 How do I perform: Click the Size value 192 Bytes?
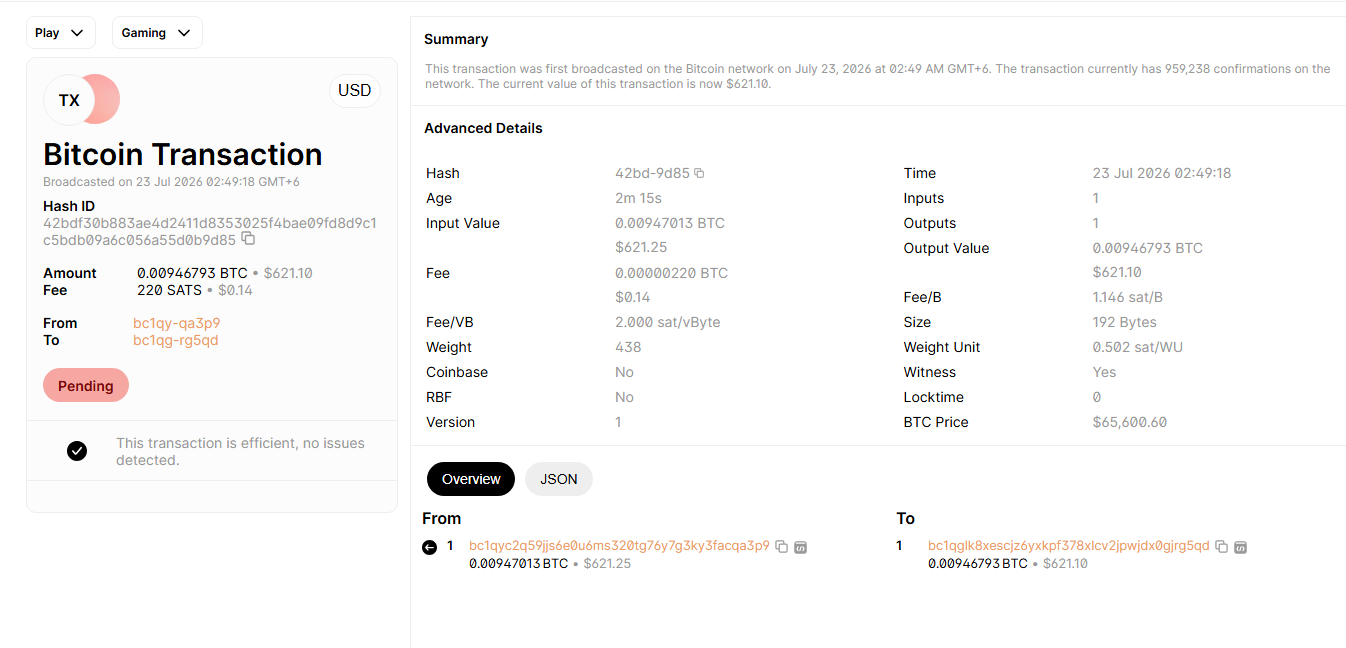[x=1125, y=322]
